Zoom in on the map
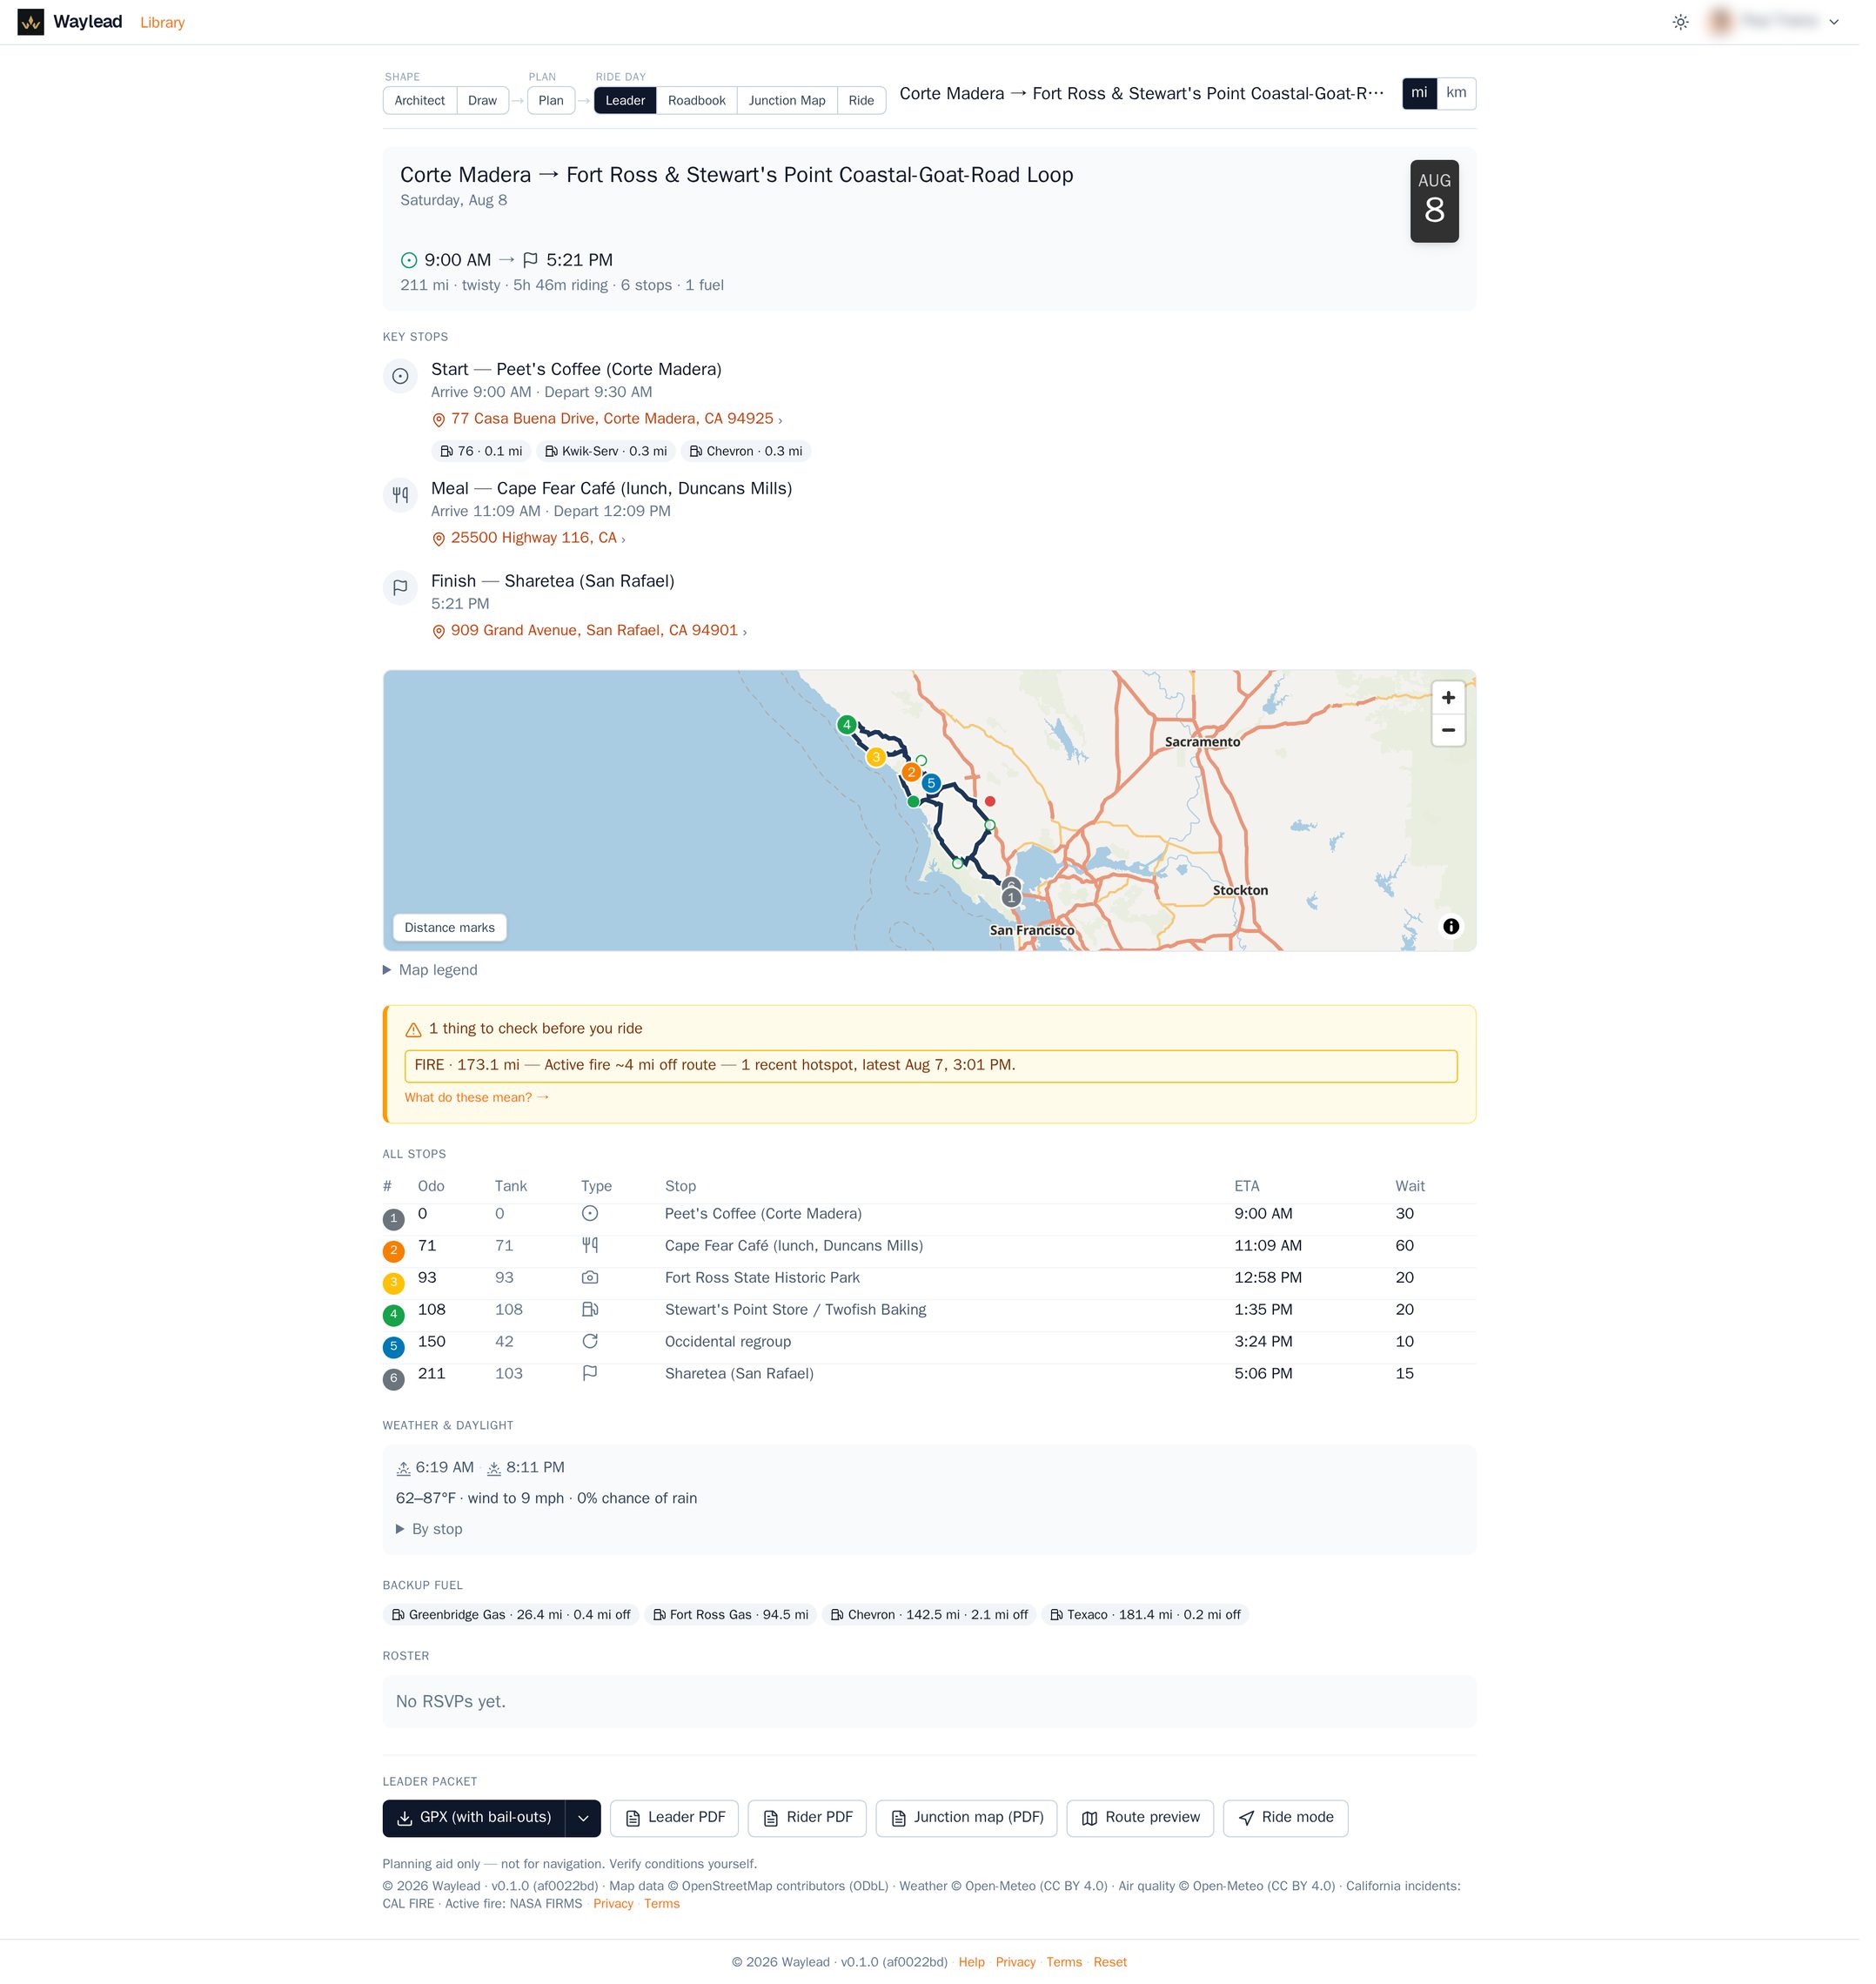Viewport: 1876px width, 1984px height. [x=1461, y=704]
